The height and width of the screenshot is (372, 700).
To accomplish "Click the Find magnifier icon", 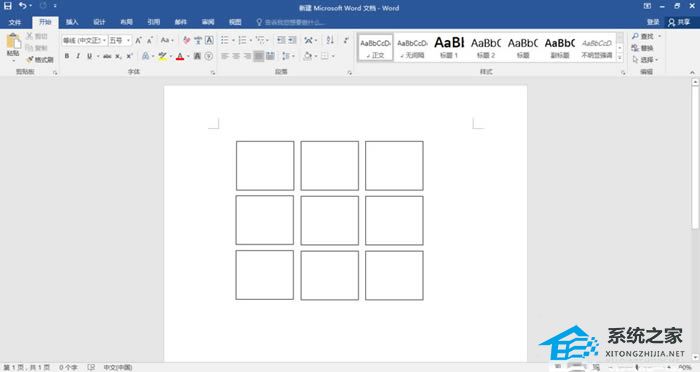I will (635, 36).
